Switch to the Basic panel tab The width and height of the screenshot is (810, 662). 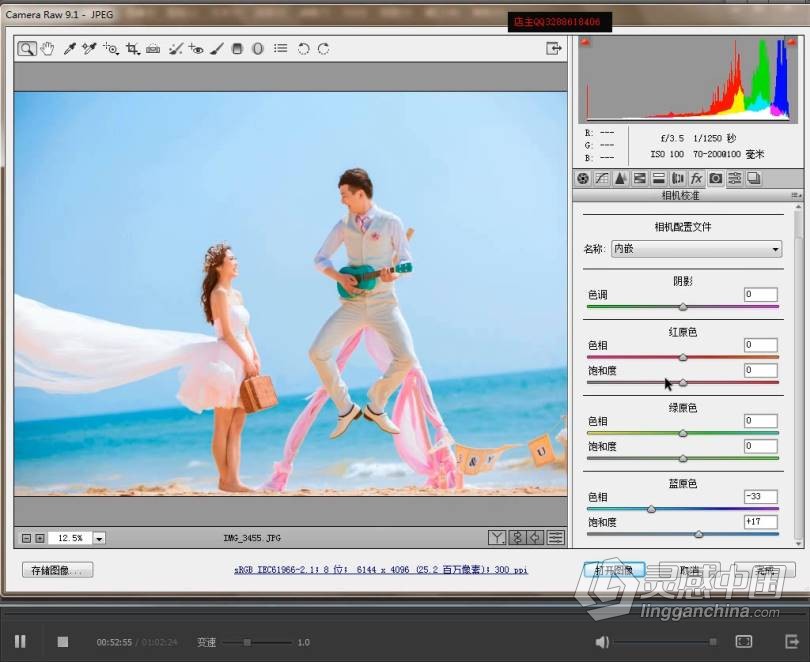[583, 179]
